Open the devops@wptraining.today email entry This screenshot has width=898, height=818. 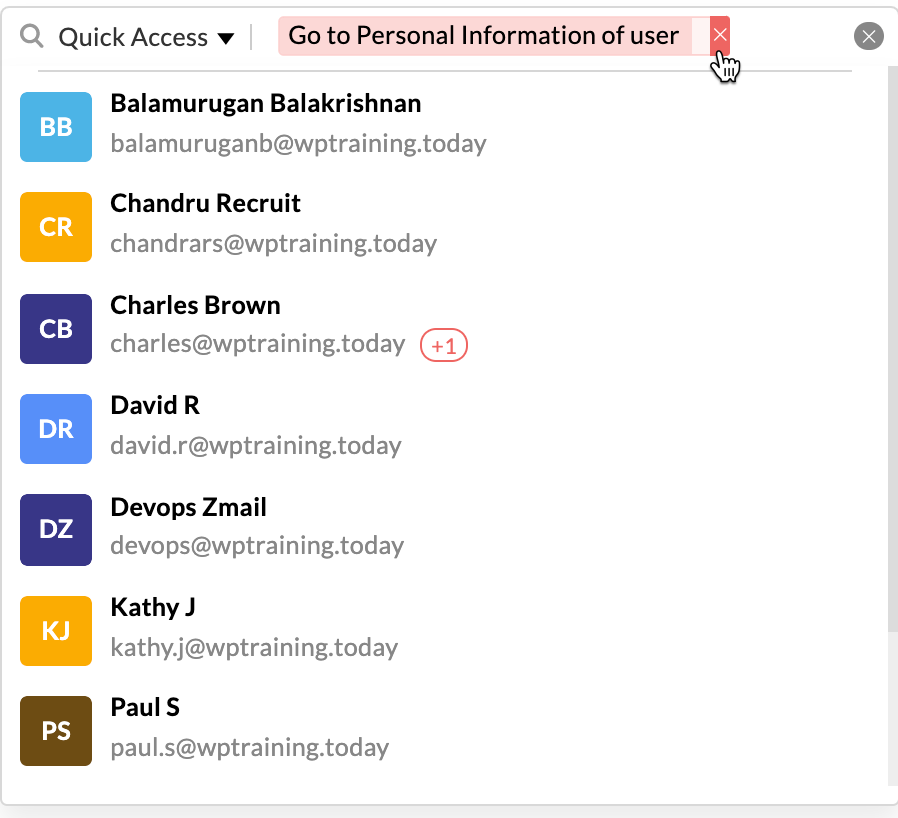point(257,546)
